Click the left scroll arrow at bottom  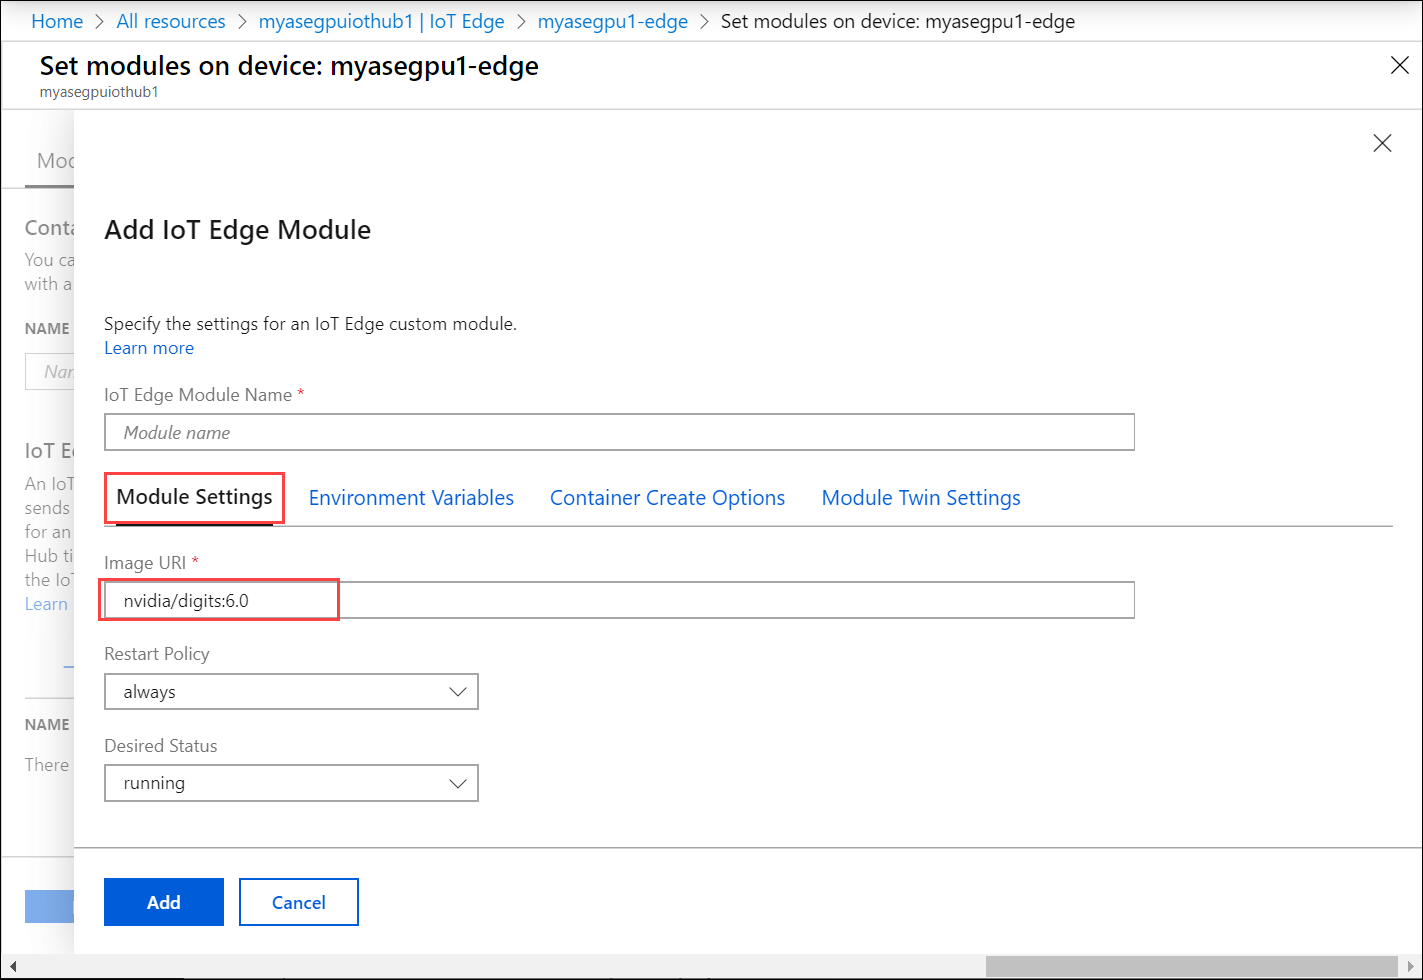(11, 964)
